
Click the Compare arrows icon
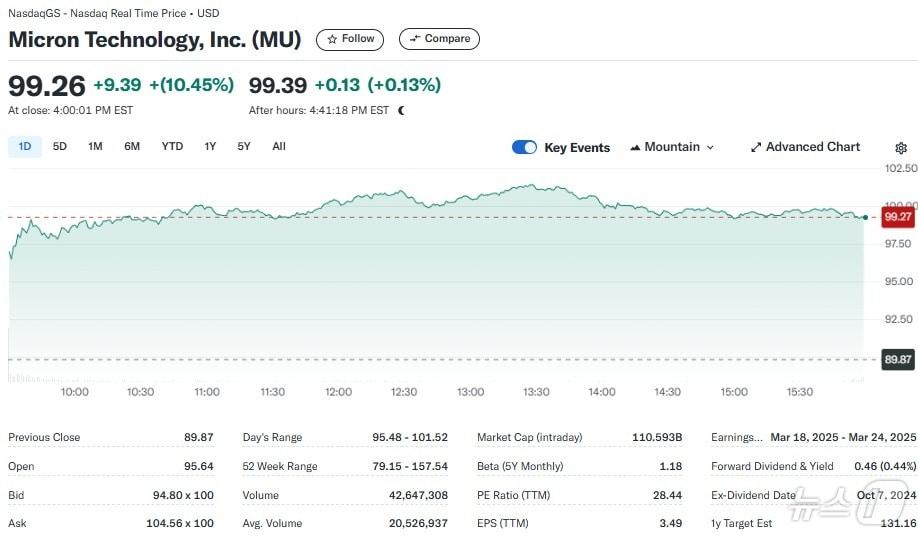(414, 39)
